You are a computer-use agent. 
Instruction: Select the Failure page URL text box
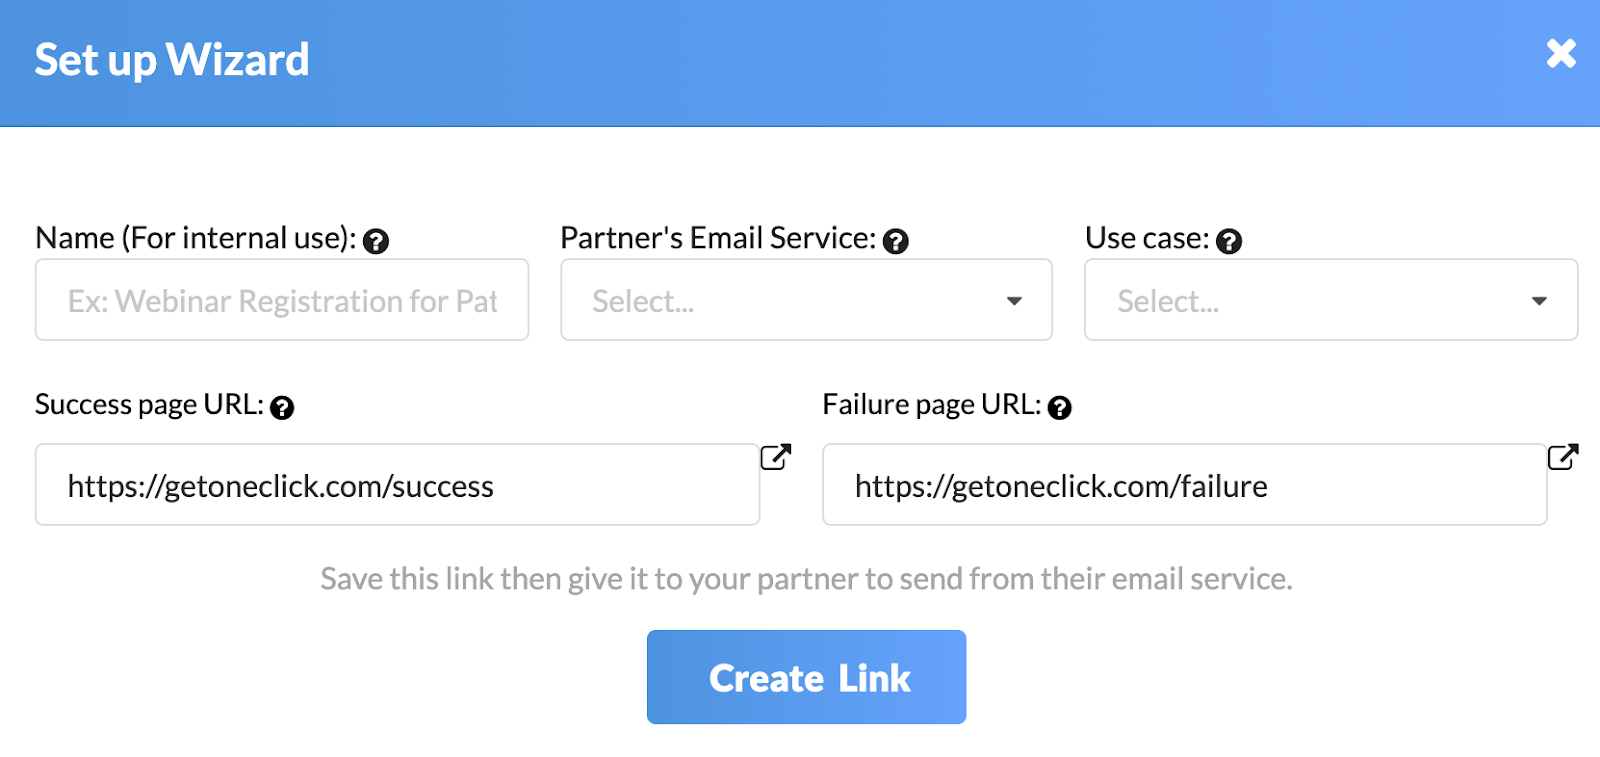coord(1184,485)
